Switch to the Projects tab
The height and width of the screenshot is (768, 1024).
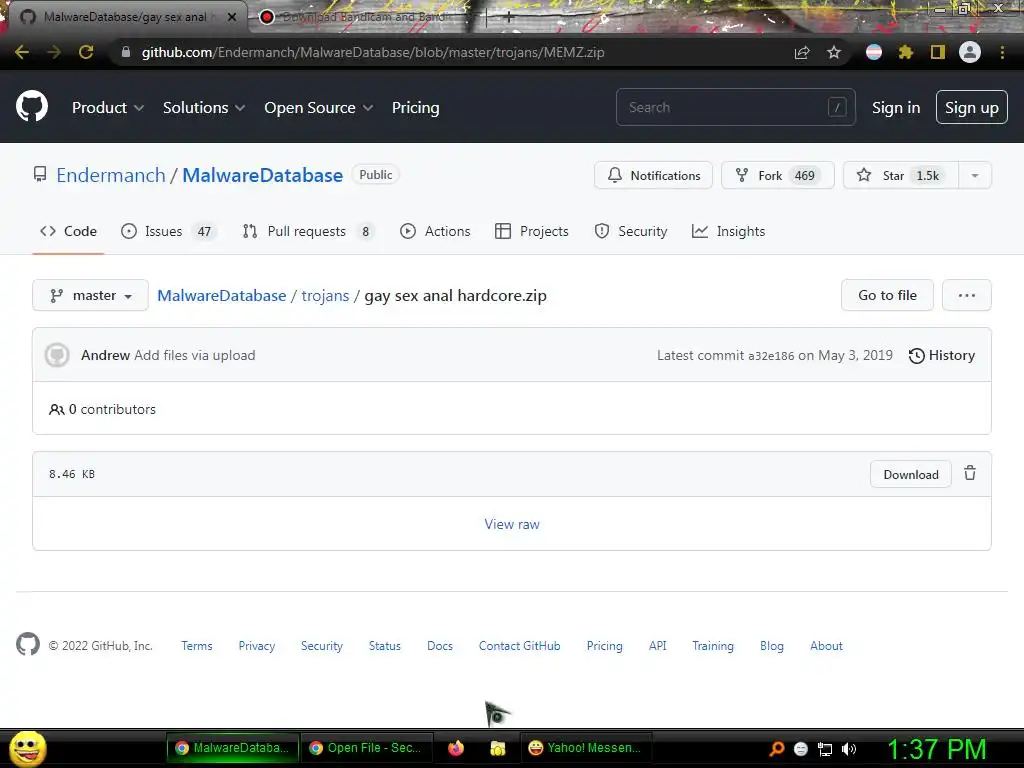click(532, 231)
